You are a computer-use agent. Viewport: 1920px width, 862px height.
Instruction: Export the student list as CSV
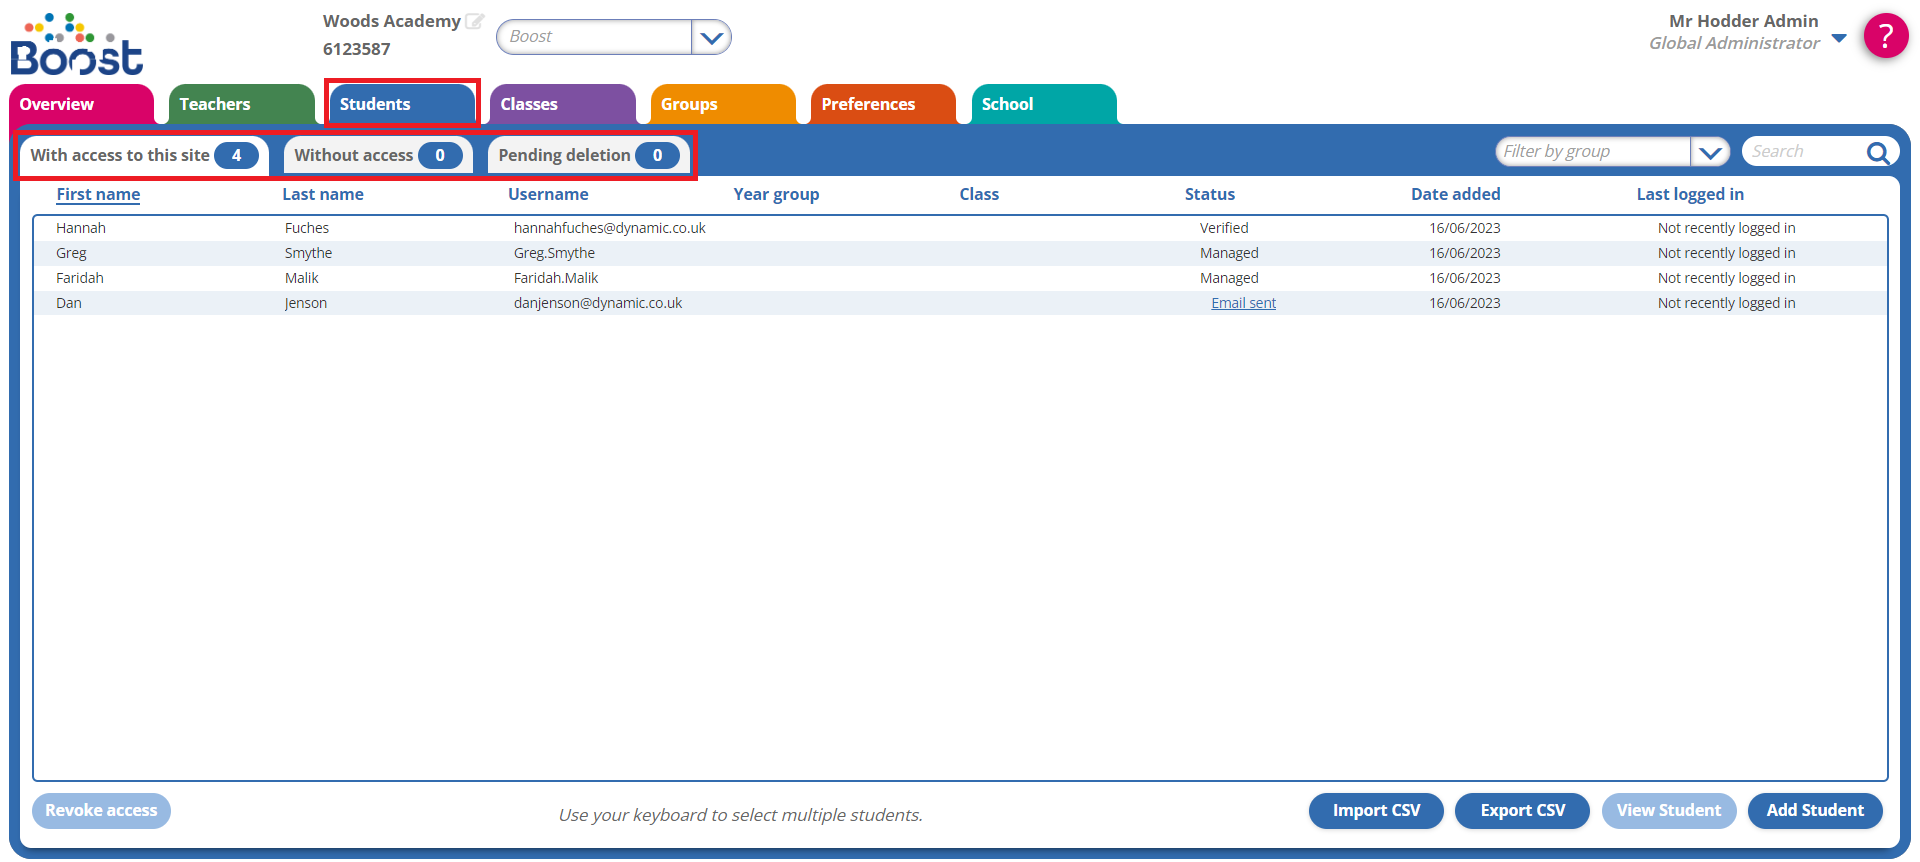pos(1522,810)
